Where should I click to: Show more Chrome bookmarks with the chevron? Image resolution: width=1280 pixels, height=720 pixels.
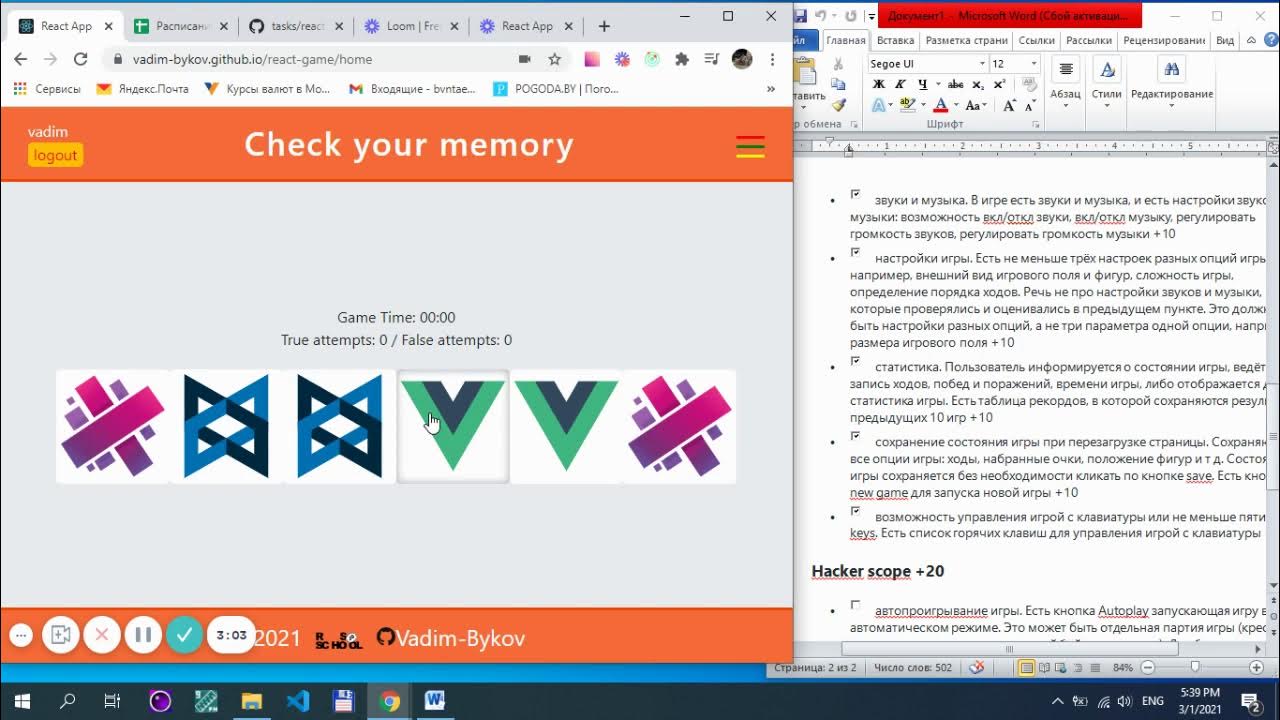771,88
